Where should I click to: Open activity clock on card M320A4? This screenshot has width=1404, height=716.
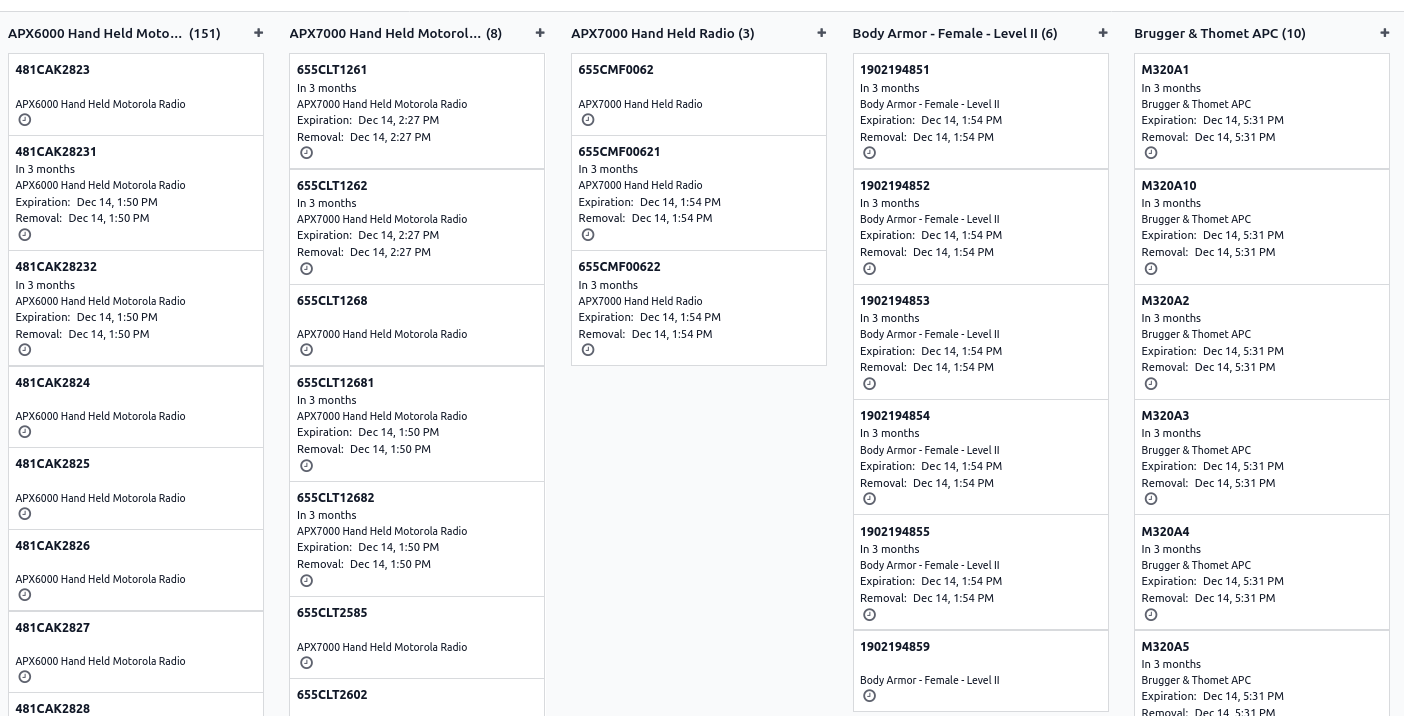coord(1151,615)
